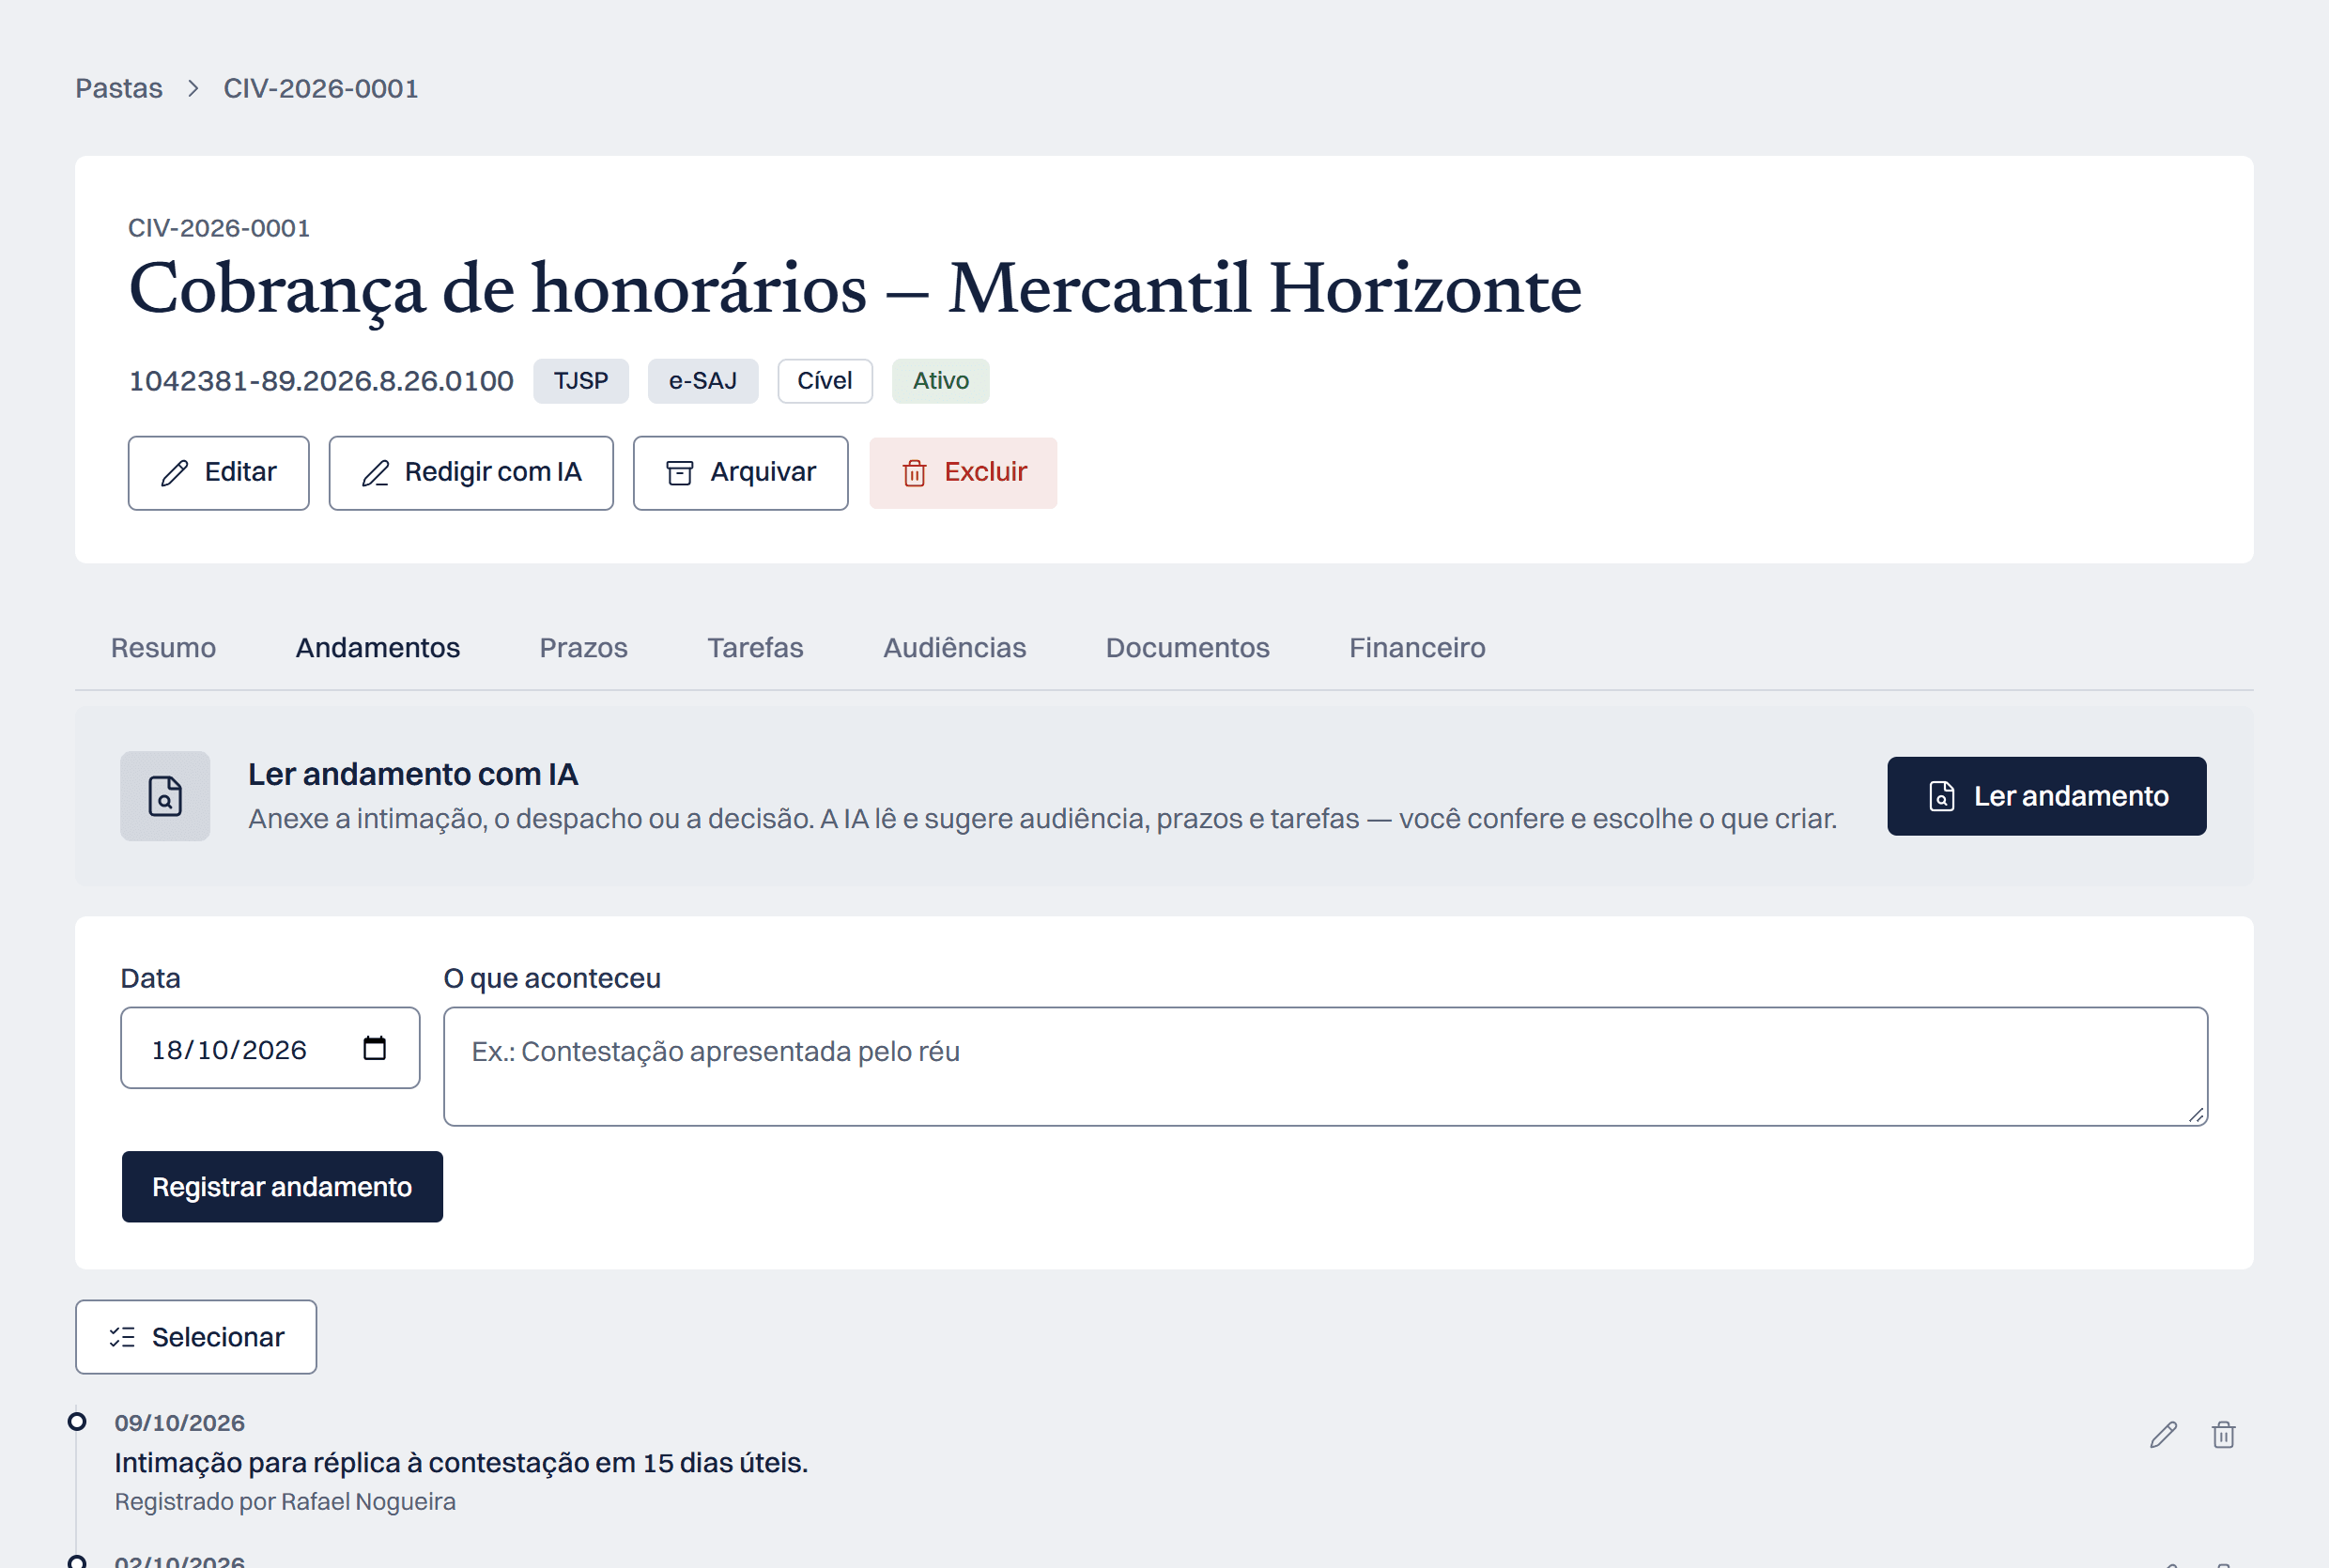Image resolution: width=2329 pixels, height=1568 pixels.
Task: Click the TJSP tag
Action: point(581,381)
